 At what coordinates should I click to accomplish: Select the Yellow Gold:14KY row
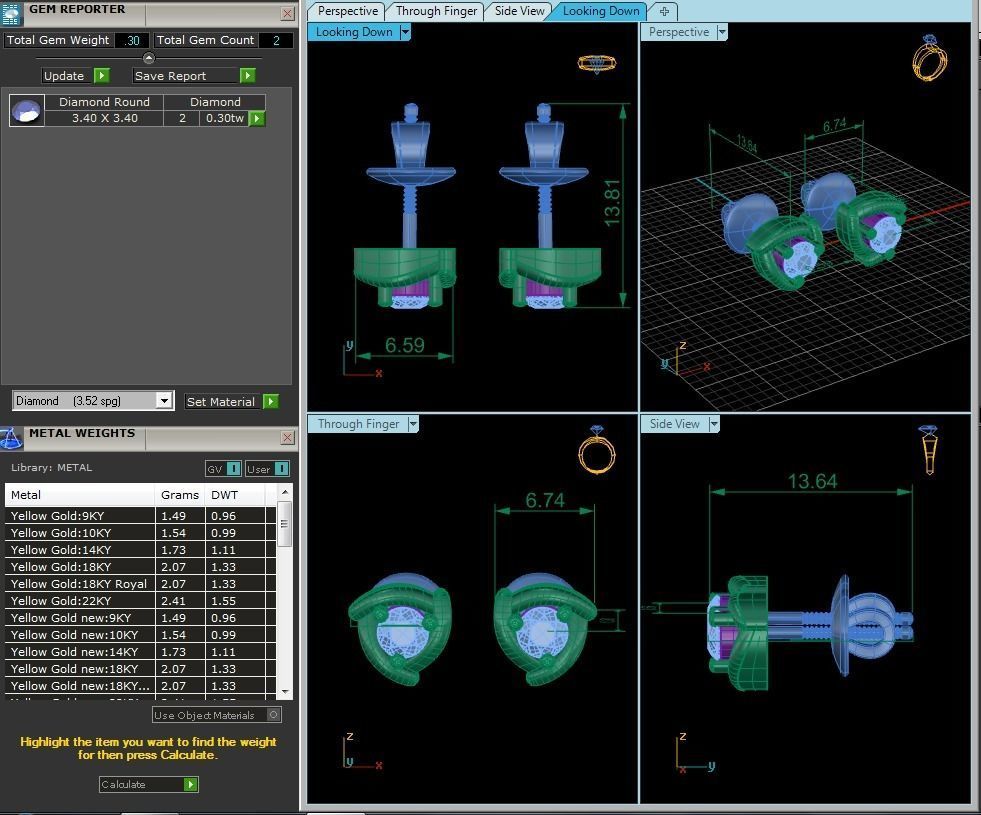(x=140, y=549)
